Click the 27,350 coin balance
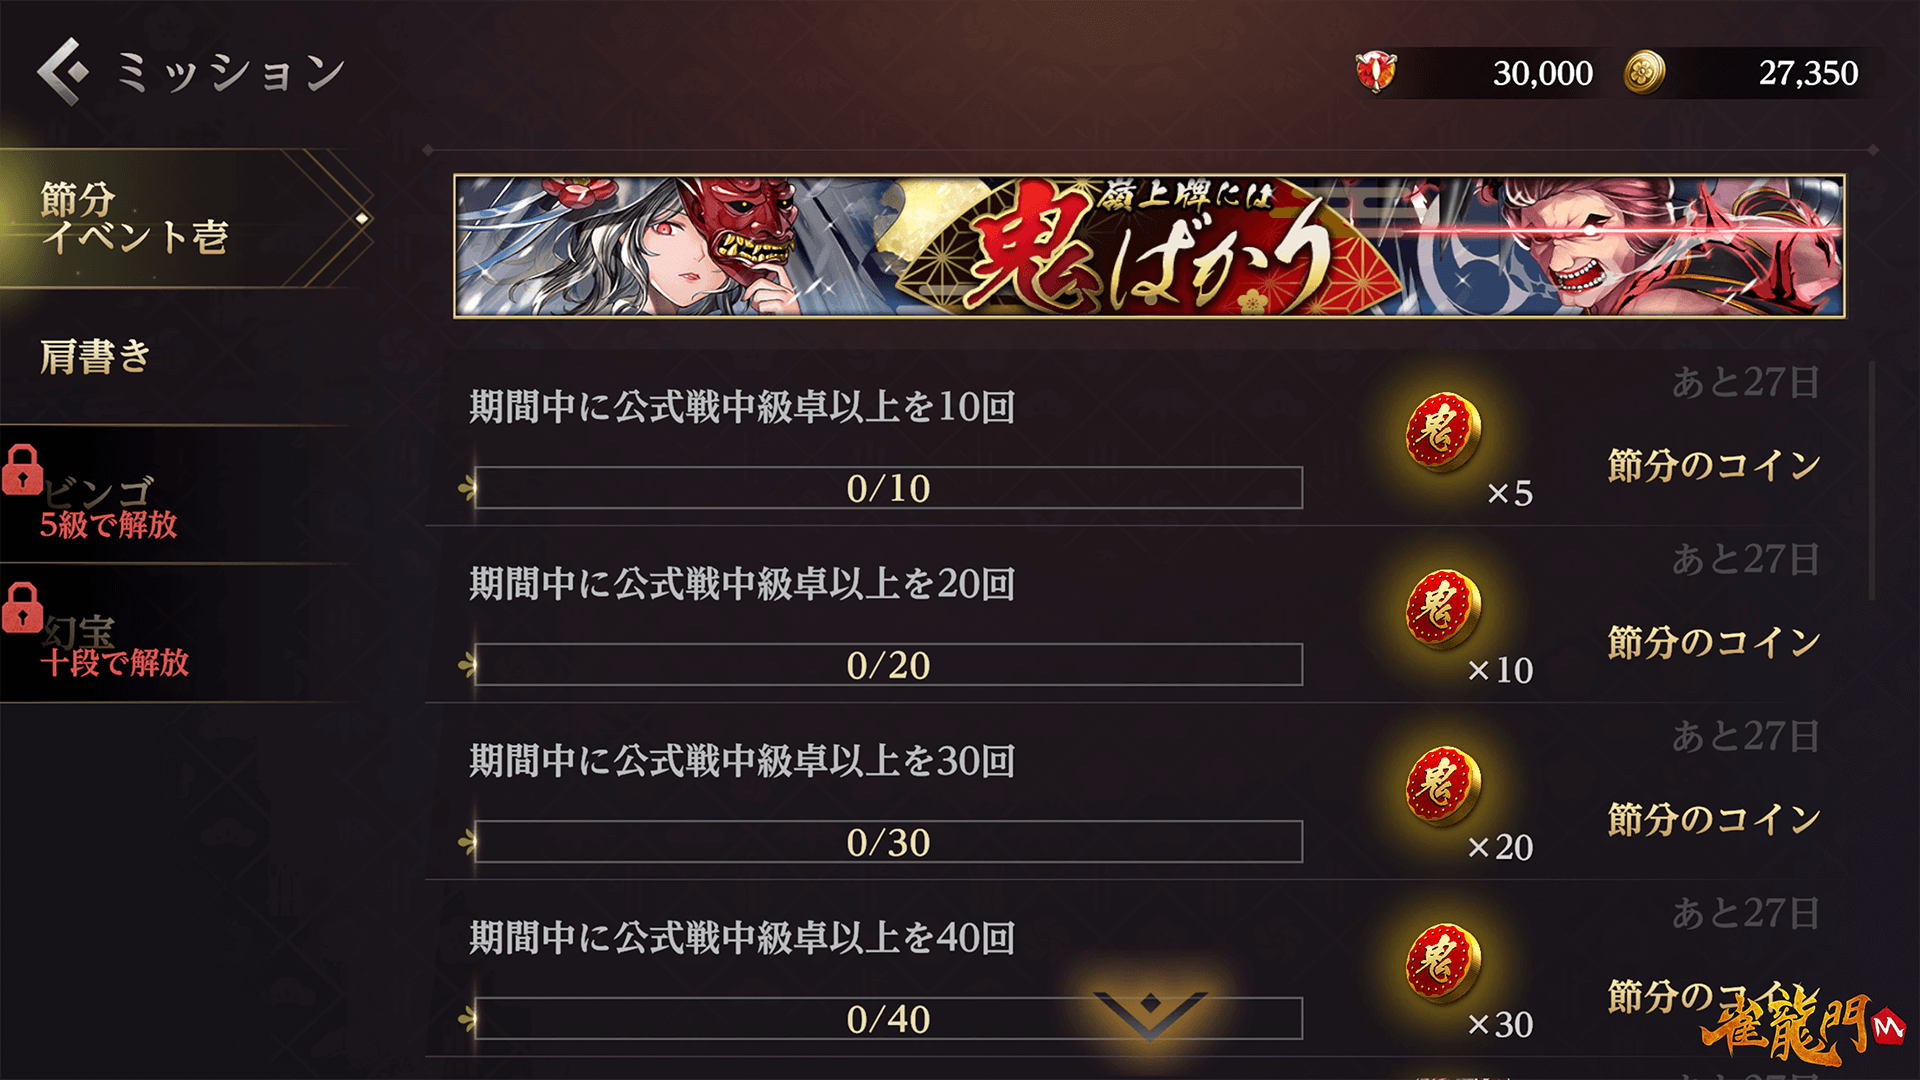 click(1808, 73)
